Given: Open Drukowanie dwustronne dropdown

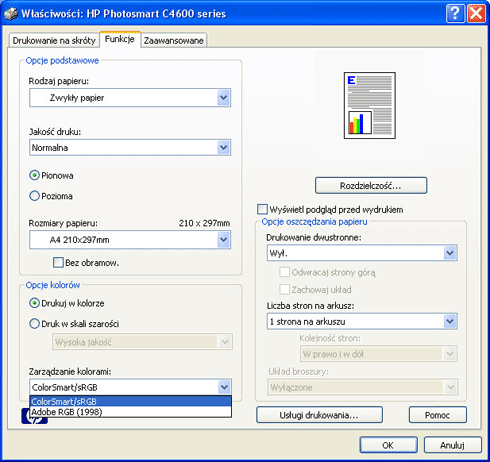Looking at the screenshot, I should point(362,253).
